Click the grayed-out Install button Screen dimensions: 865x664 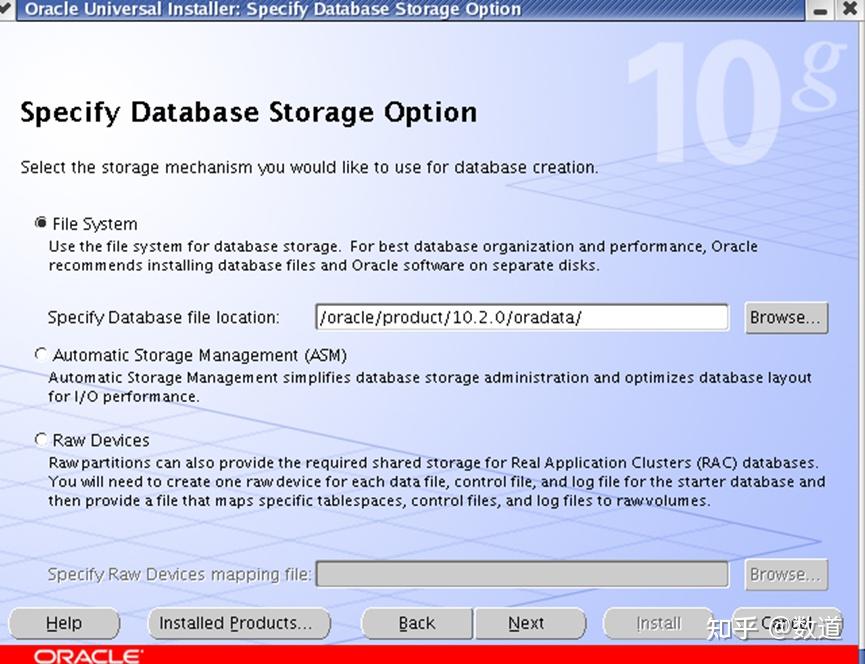point(658,622)
